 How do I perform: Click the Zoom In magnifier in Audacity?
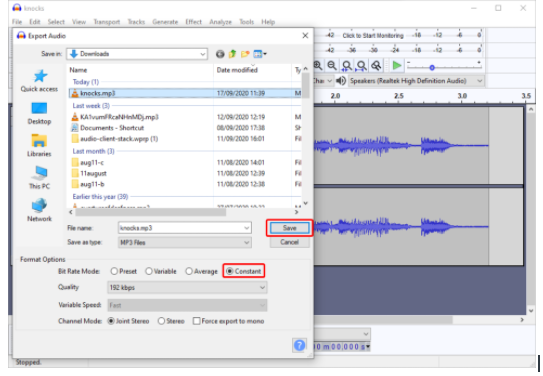318,65
